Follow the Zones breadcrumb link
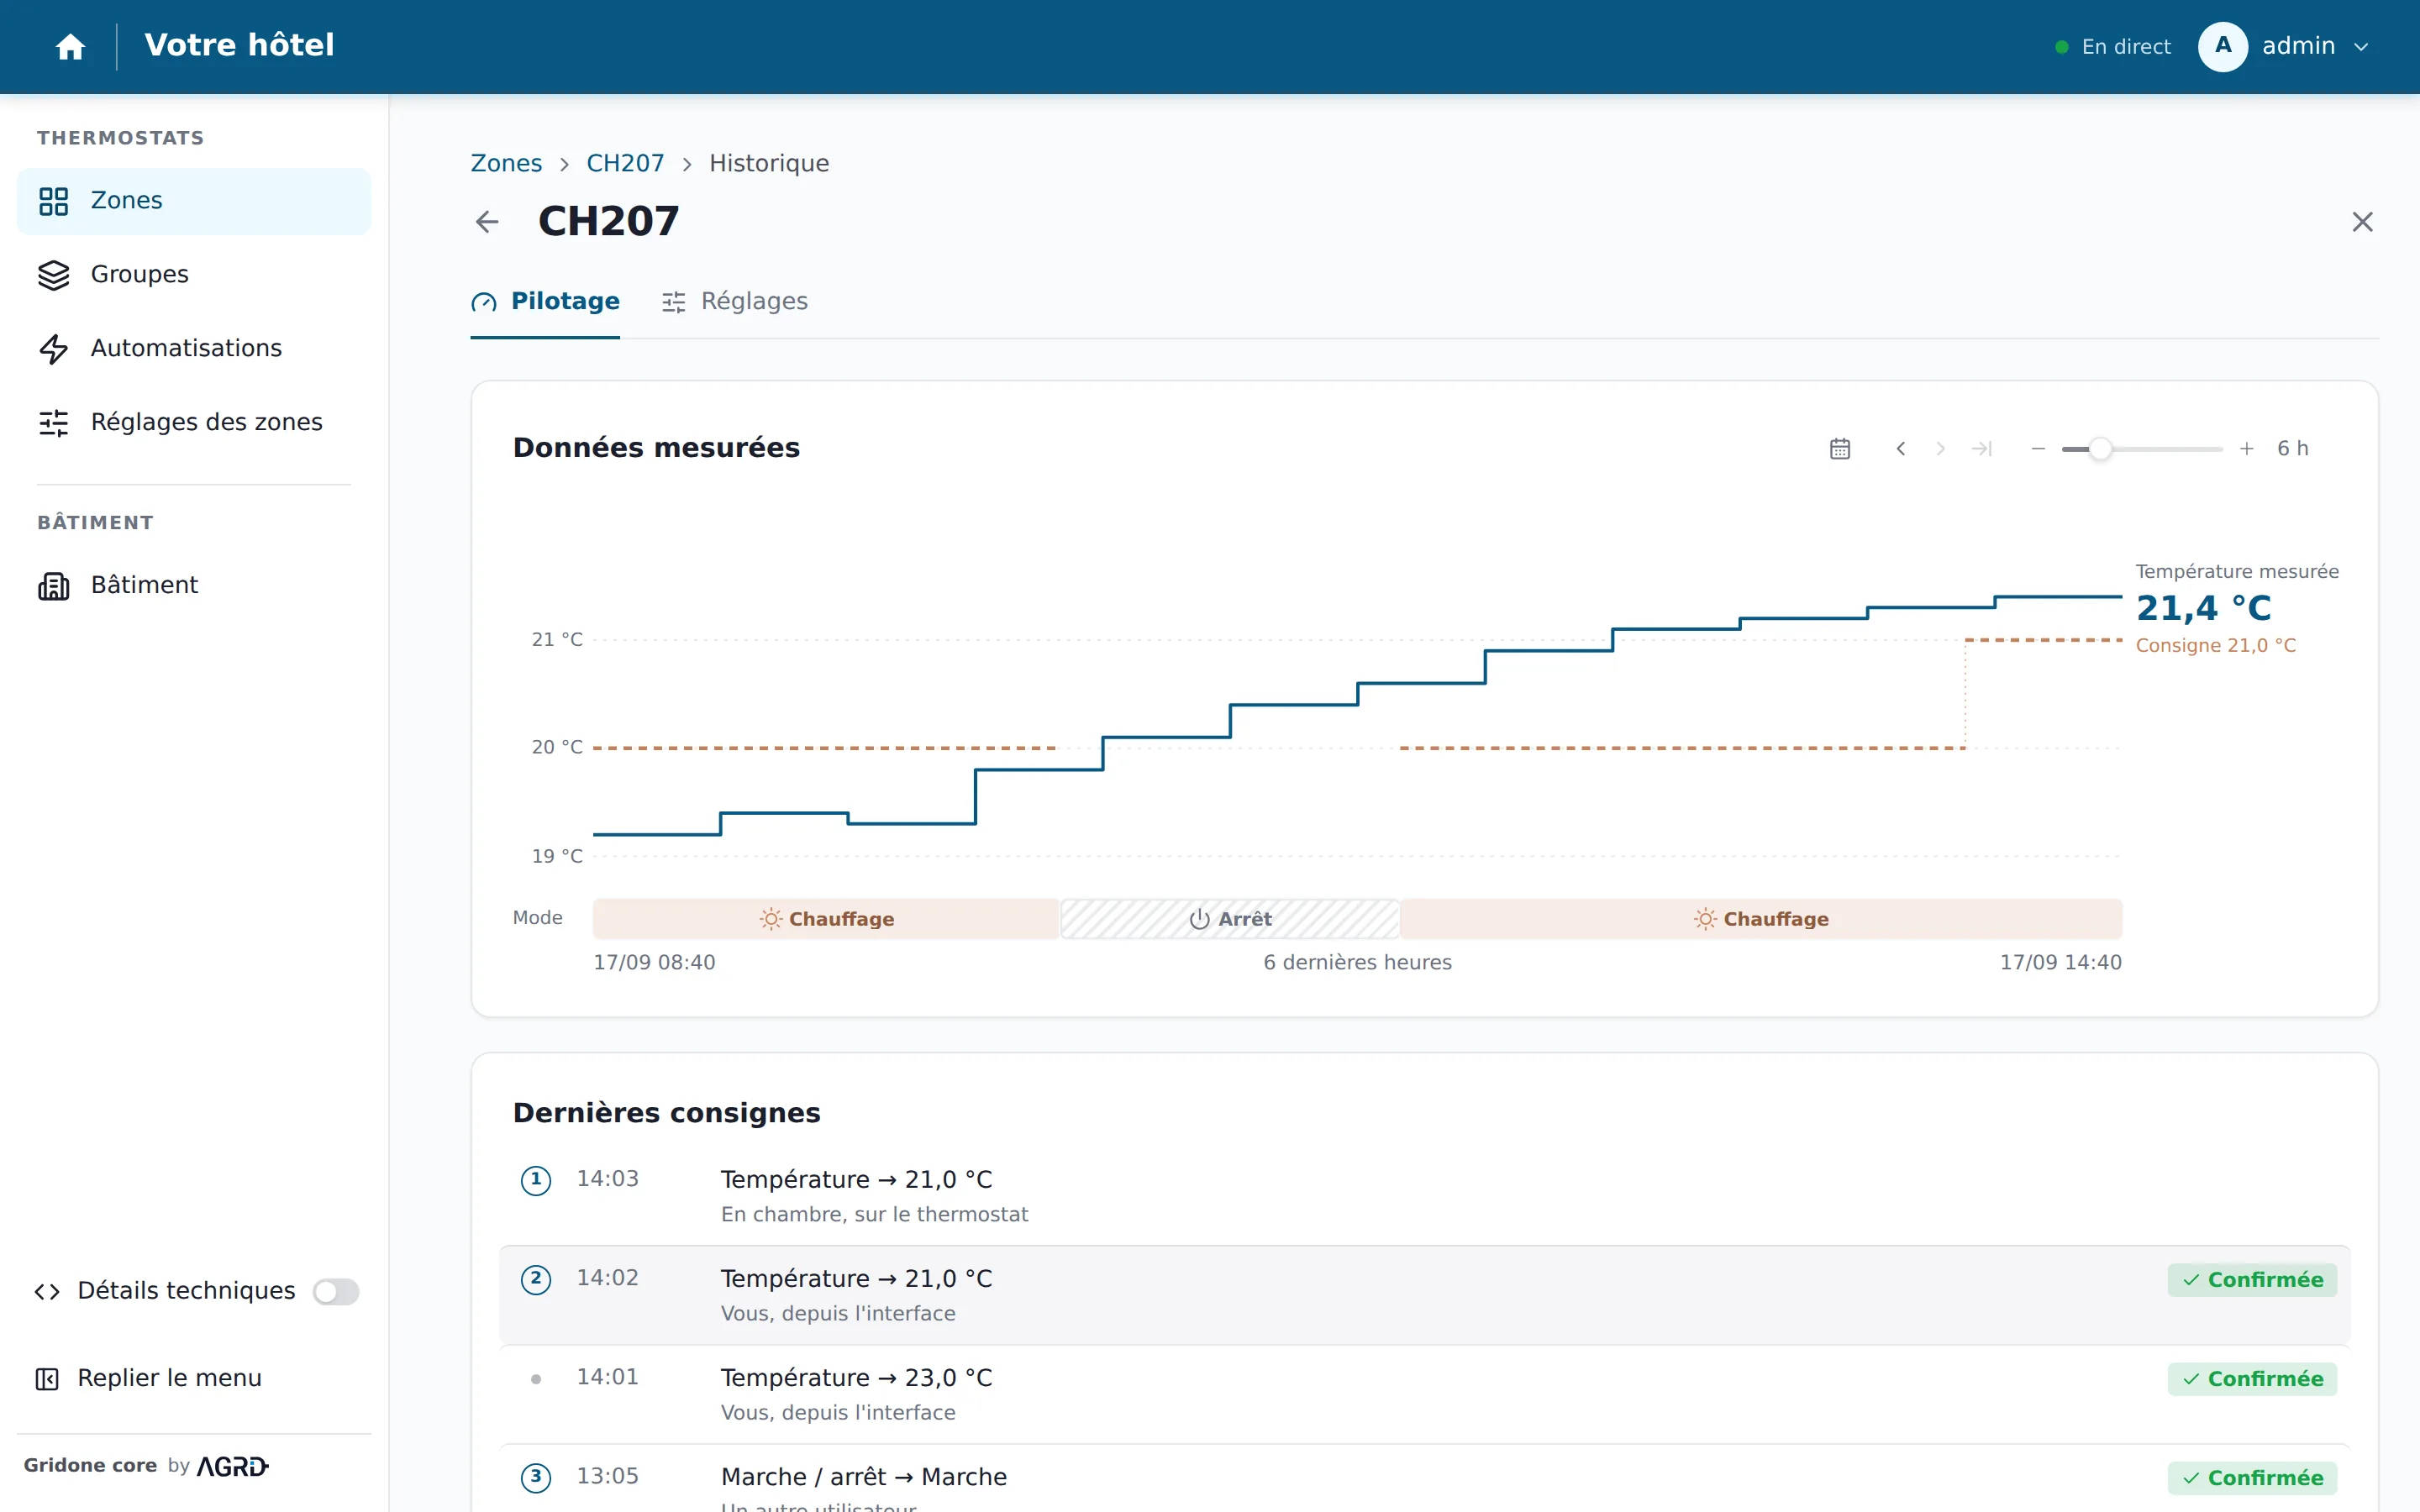 506,163
